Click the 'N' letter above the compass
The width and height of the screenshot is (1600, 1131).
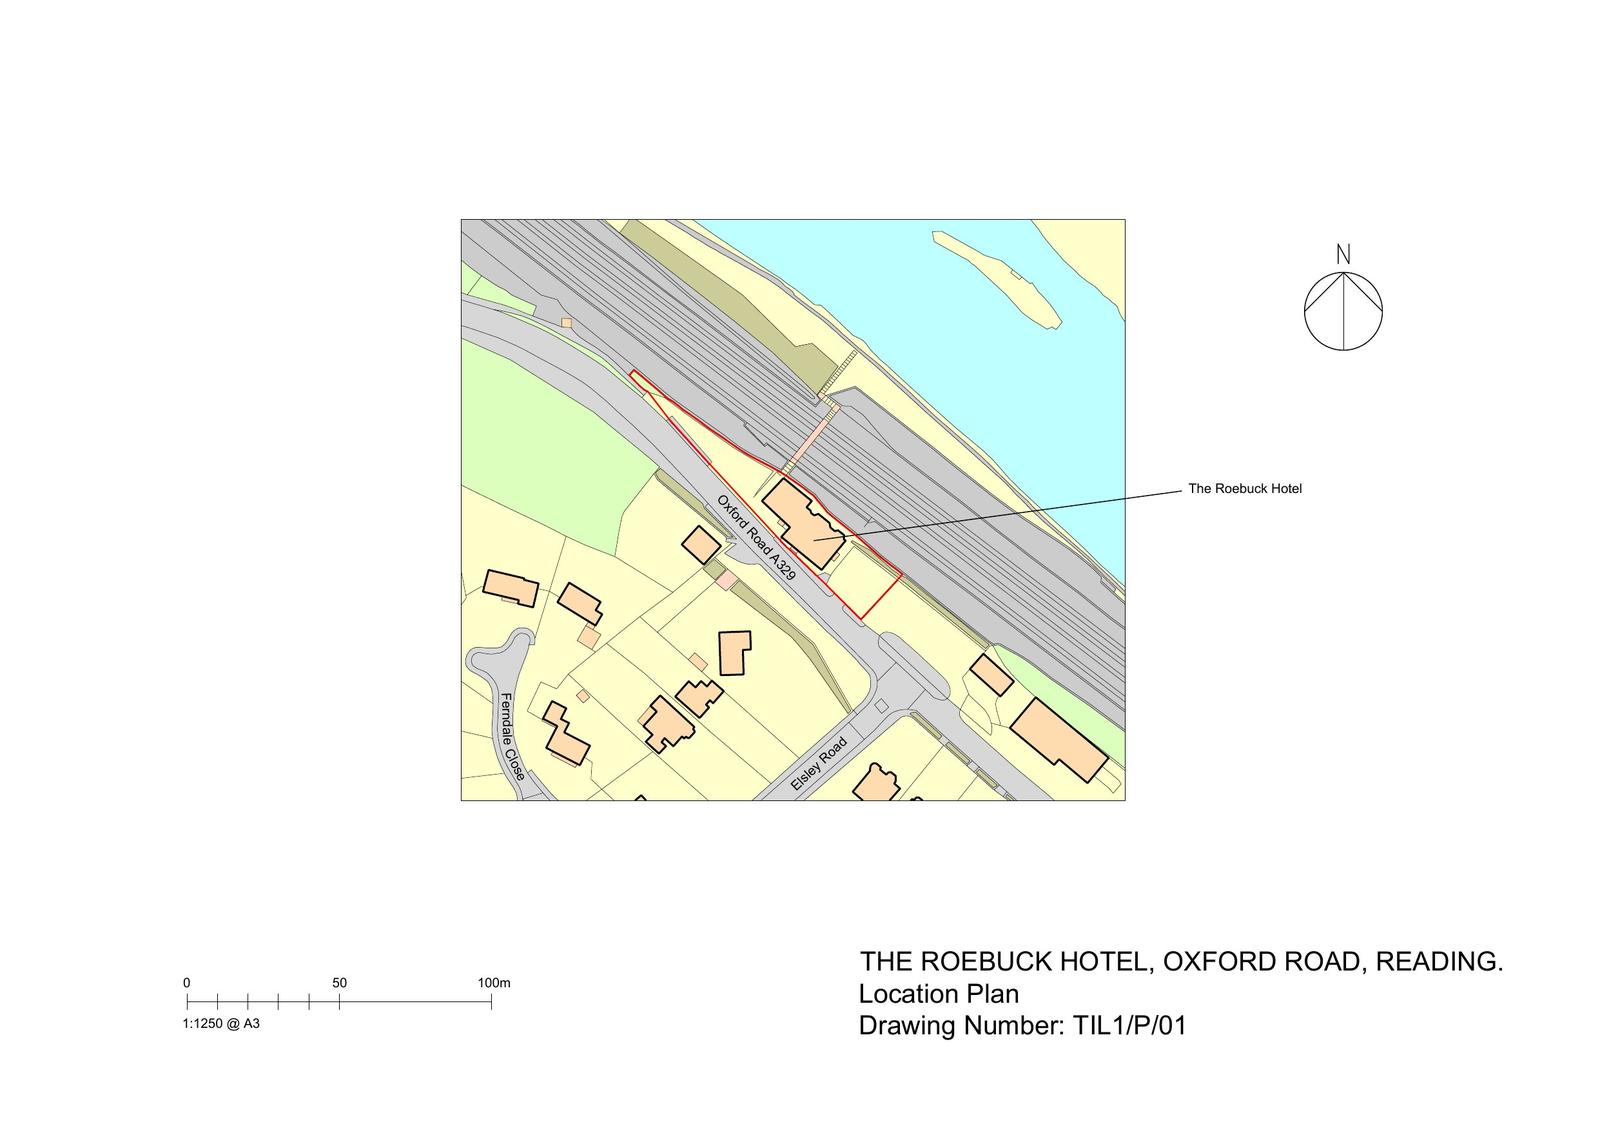coord(1343,255)
